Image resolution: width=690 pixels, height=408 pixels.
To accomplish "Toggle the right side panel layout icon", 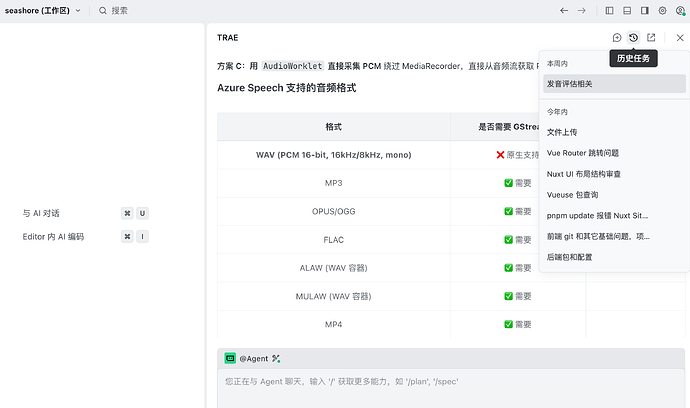I will 645,11.
